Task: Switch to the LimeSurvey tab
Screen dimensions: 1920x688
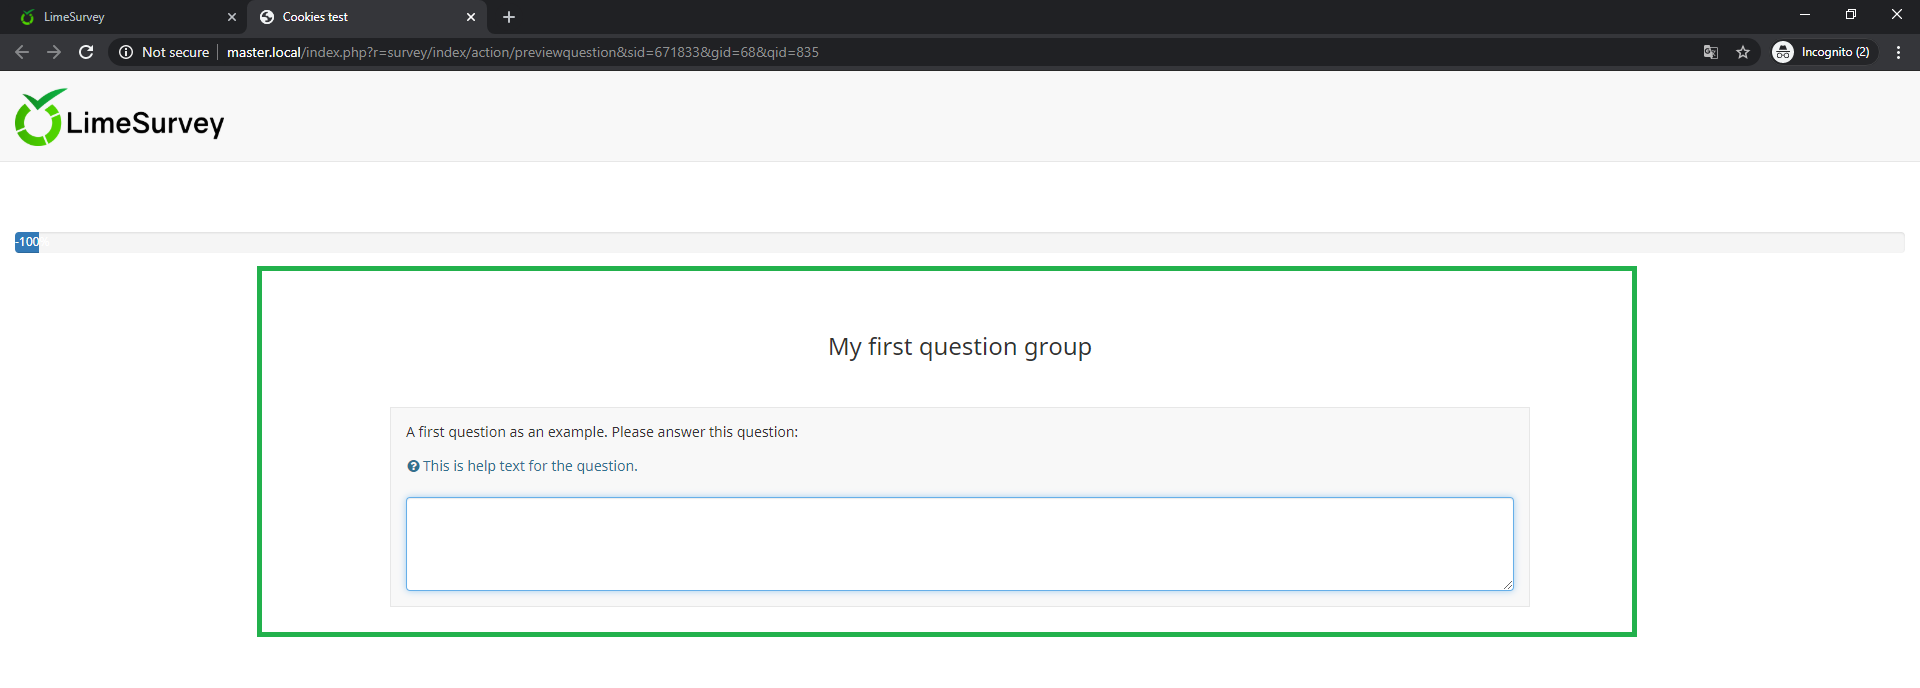Action: pyautogui.click(x=120, y=17)
